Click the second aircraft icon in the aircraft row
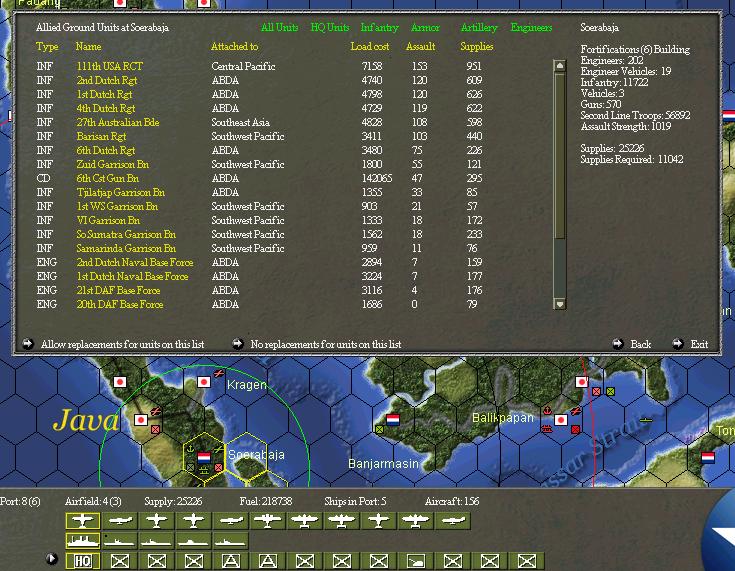 pos(120,520)
